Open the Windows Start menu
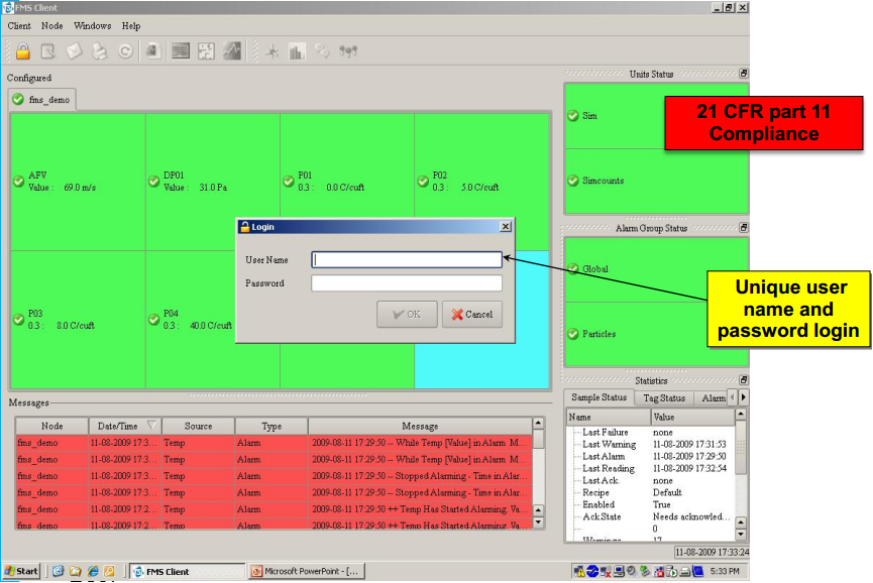 pyautogui.click(x=22, y=571)
